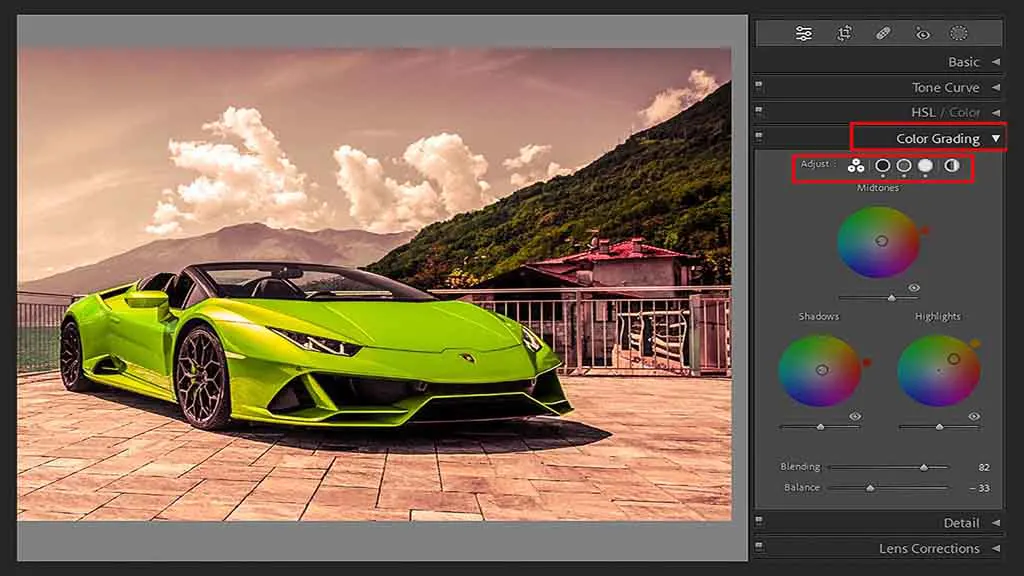Click the Adjust label
The height and width of the screenshot is (576, 1024).
click(815, 164)
